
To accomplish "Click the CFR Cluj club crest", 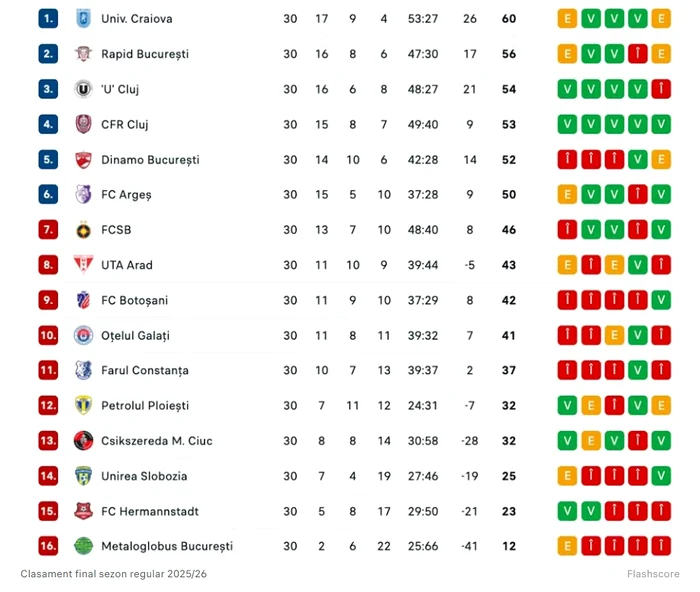I will pos(83,124).
